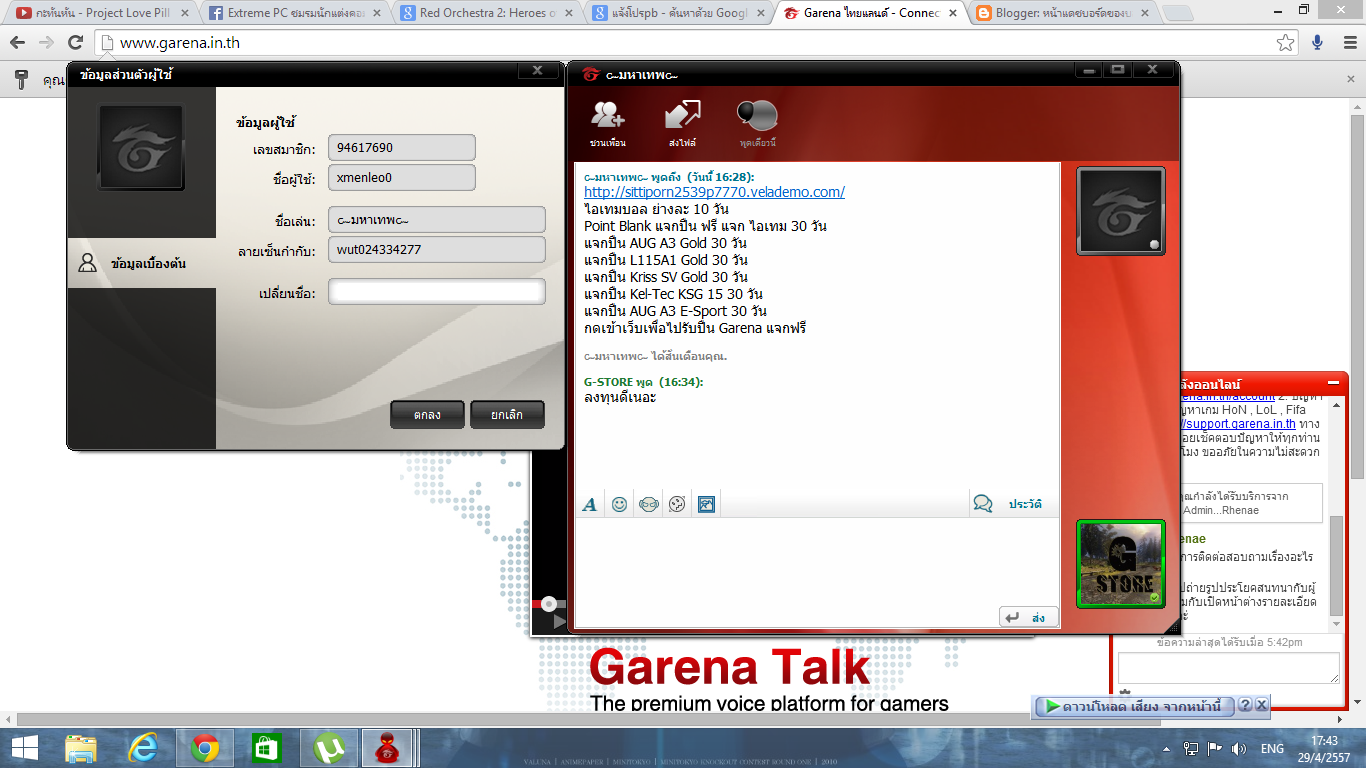Viewport: 1366px width, 768px height.
Task: Reload the page with the refresh icon
Action: point(75,43)
